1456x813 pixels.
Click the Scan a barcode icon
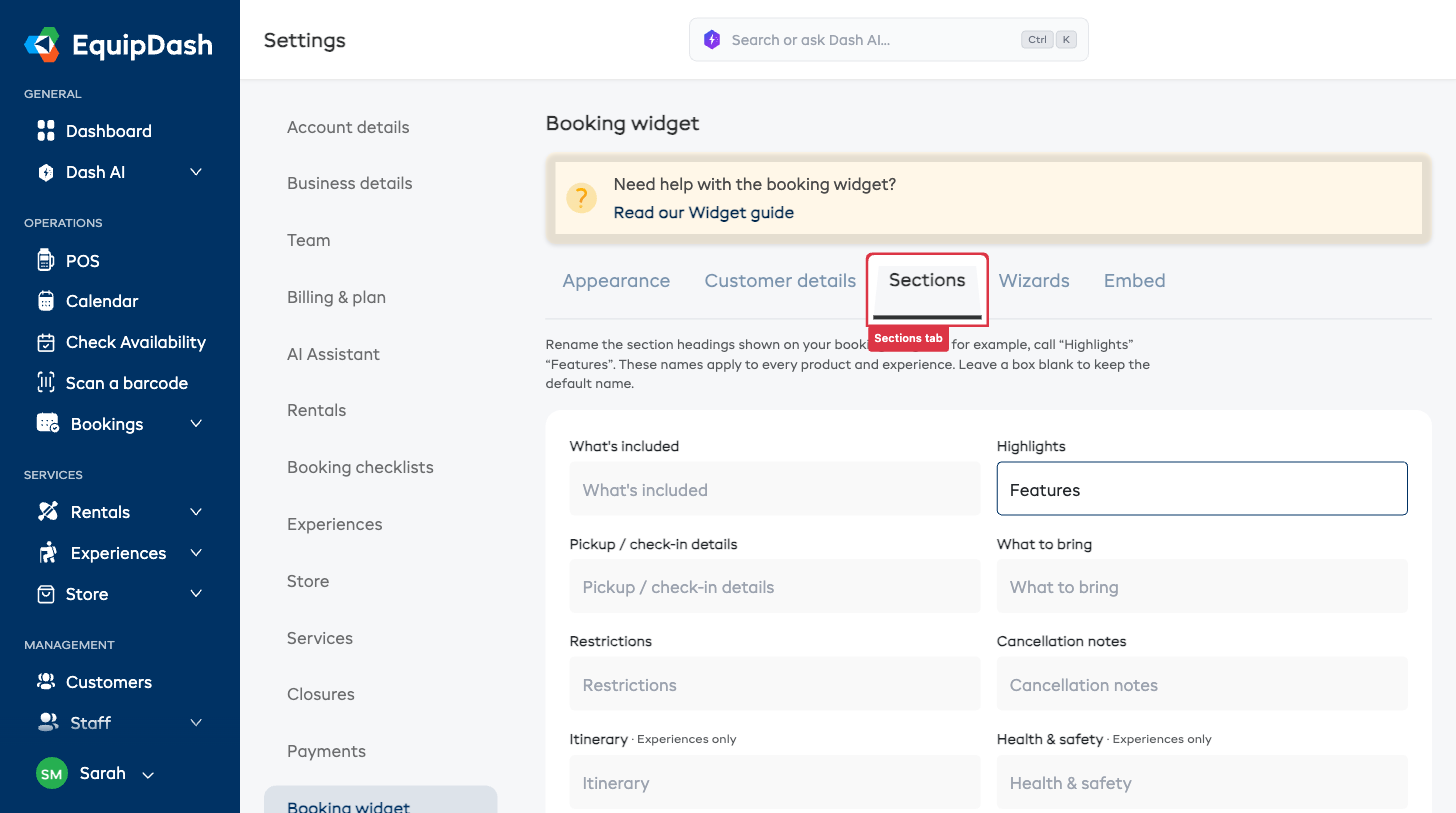[46, 383]
